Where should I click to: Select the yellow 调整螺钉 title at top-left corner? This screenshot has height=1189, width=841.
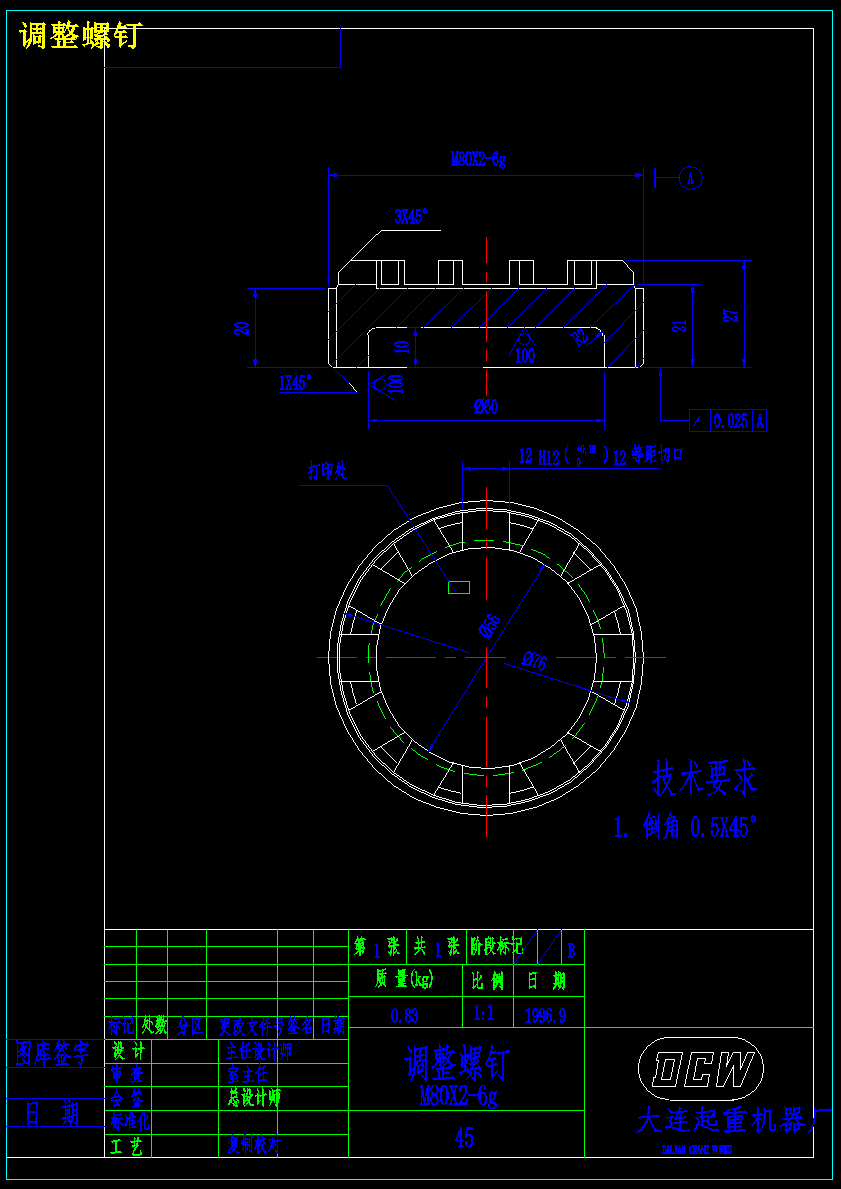click(x=80, y=36)
